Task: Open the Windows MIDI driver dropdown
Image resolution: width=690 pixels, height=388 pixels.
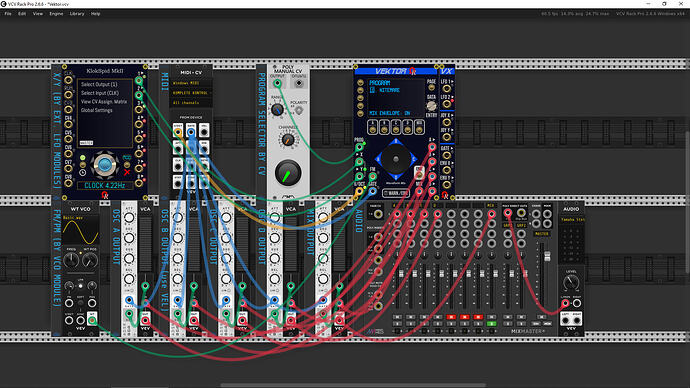Action: tap(191, 83)
